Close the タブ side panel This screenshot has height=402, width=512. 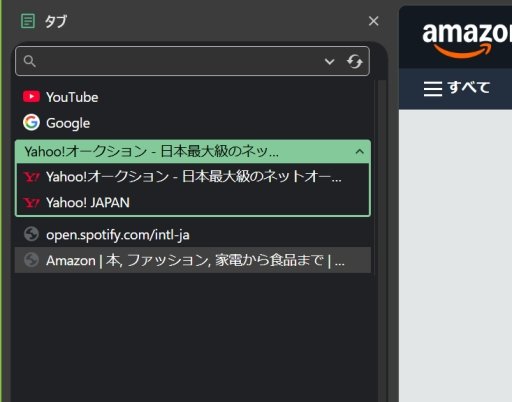pyautogui.click(x=373, y=21)
